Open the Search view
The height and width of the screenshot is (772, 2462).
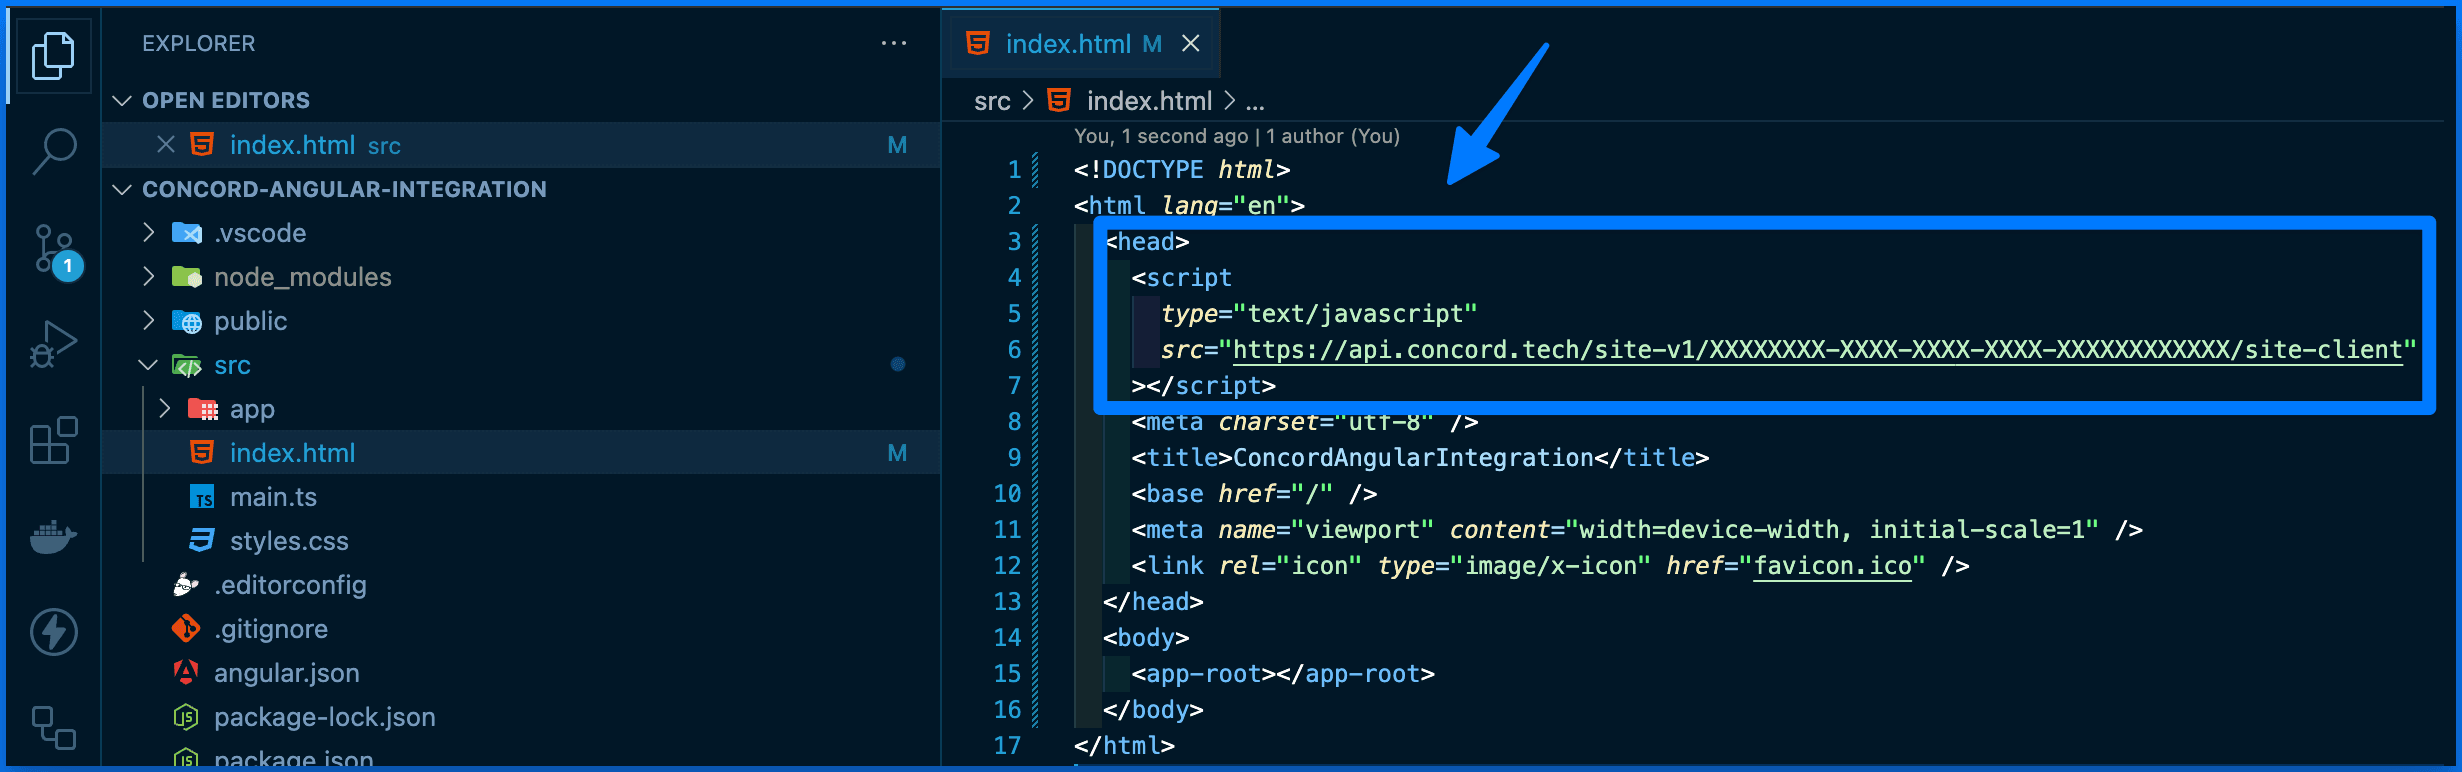(x=53, y=151)
